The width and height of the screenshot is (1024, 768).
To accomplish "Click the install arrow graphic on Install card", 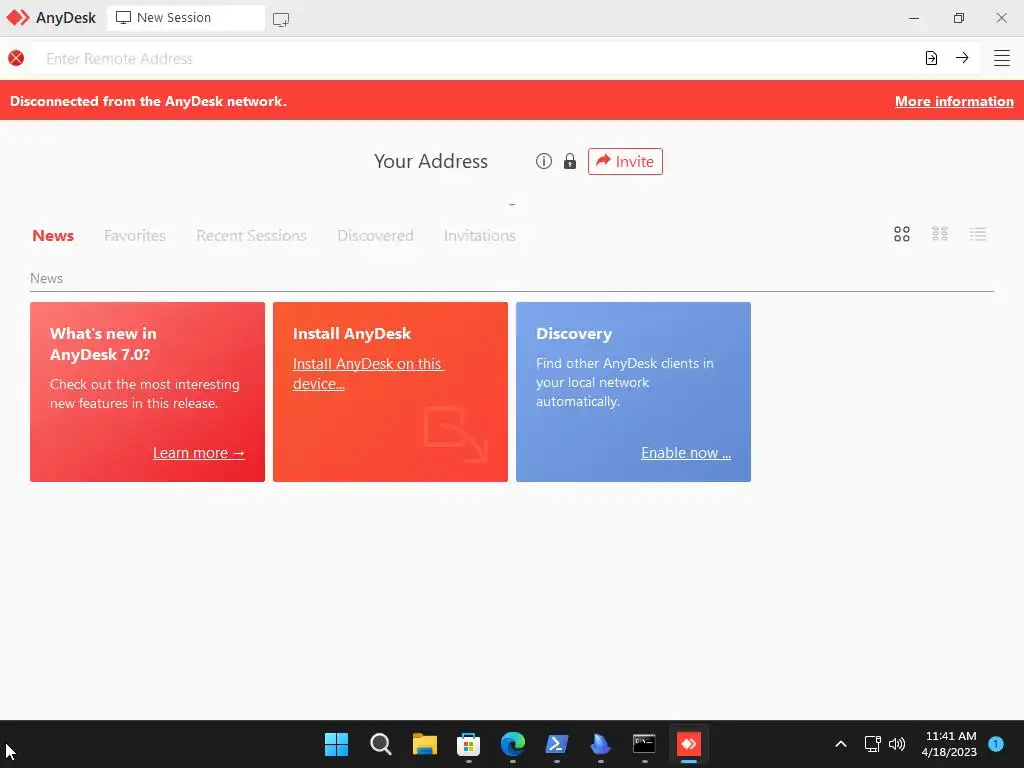I will (456, 434).
